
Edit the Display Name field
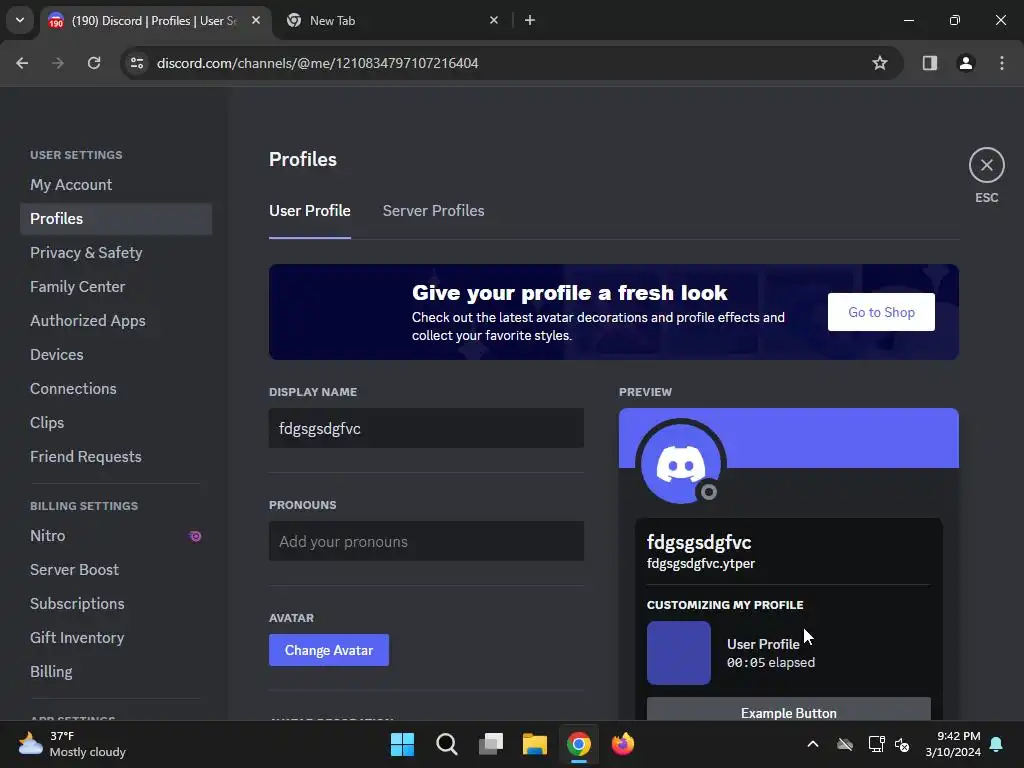pos(426,428)
